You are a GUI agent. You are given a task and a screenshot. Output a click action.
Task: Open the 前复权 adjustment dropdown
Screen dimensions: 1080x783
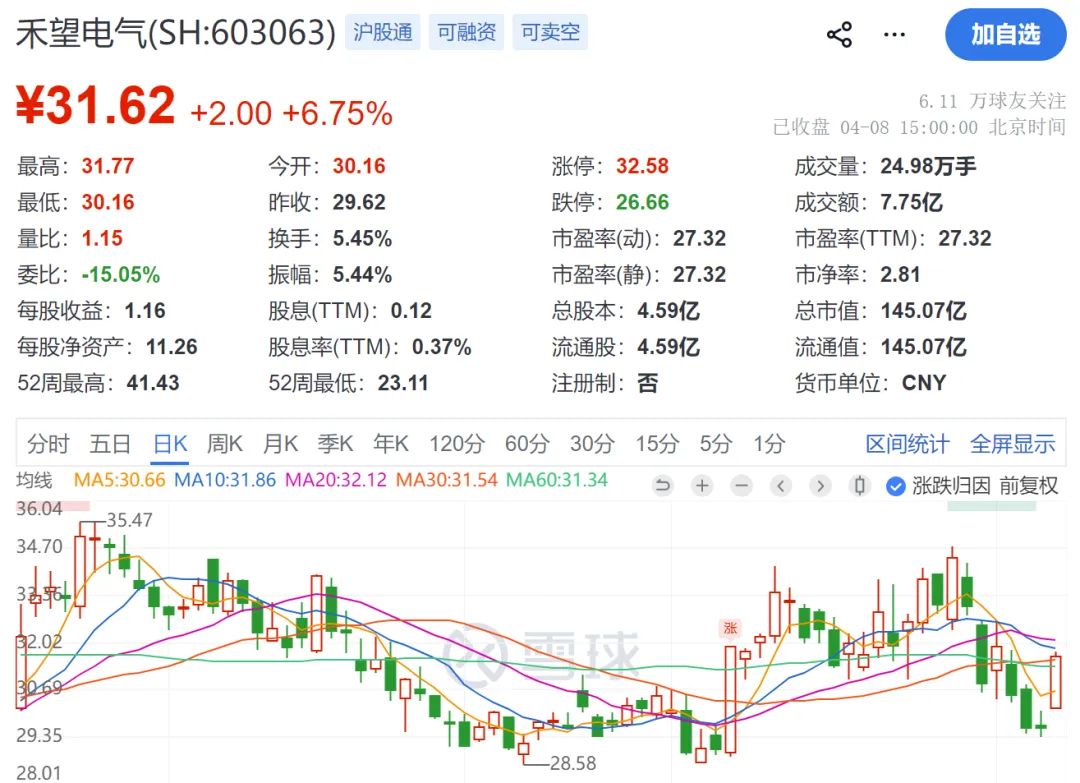1028,486
